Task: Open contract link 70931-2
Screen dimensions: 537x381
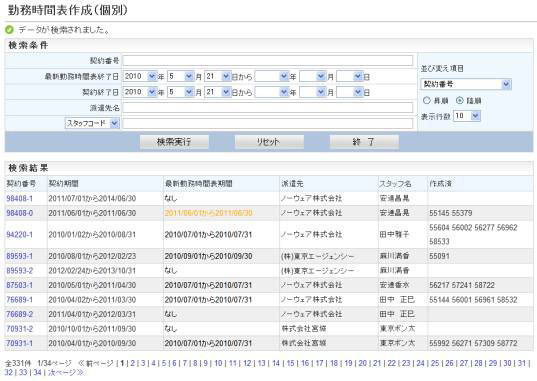Action: [20, 329]
